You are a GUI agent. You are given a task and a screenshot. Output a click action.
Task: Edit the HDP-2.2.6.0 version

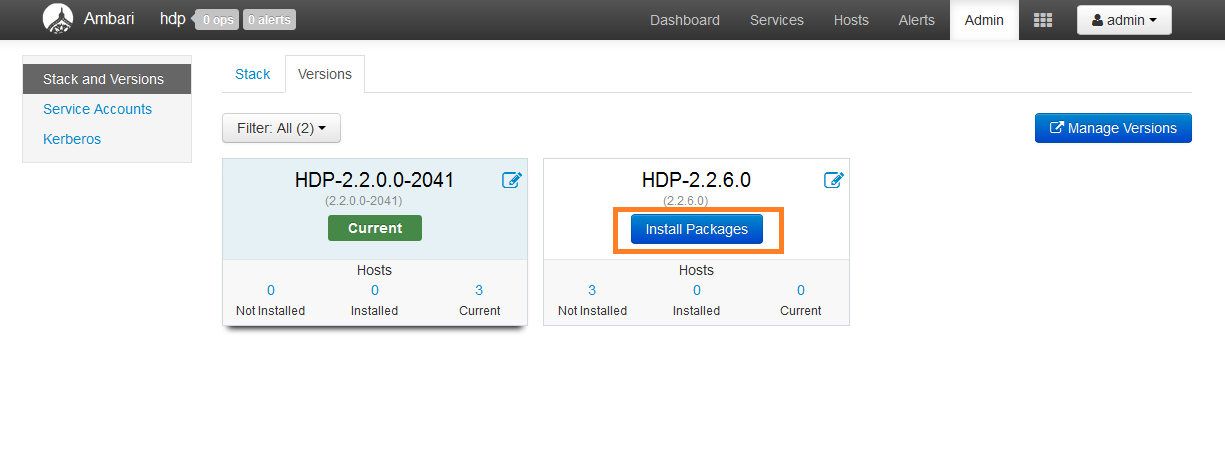coord(833,180)
